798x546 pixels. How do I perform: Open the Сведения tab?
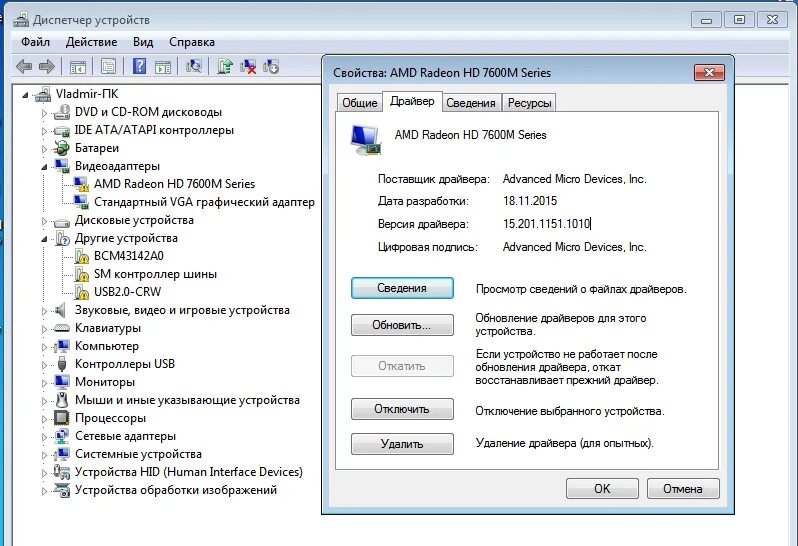pos(471,103)
